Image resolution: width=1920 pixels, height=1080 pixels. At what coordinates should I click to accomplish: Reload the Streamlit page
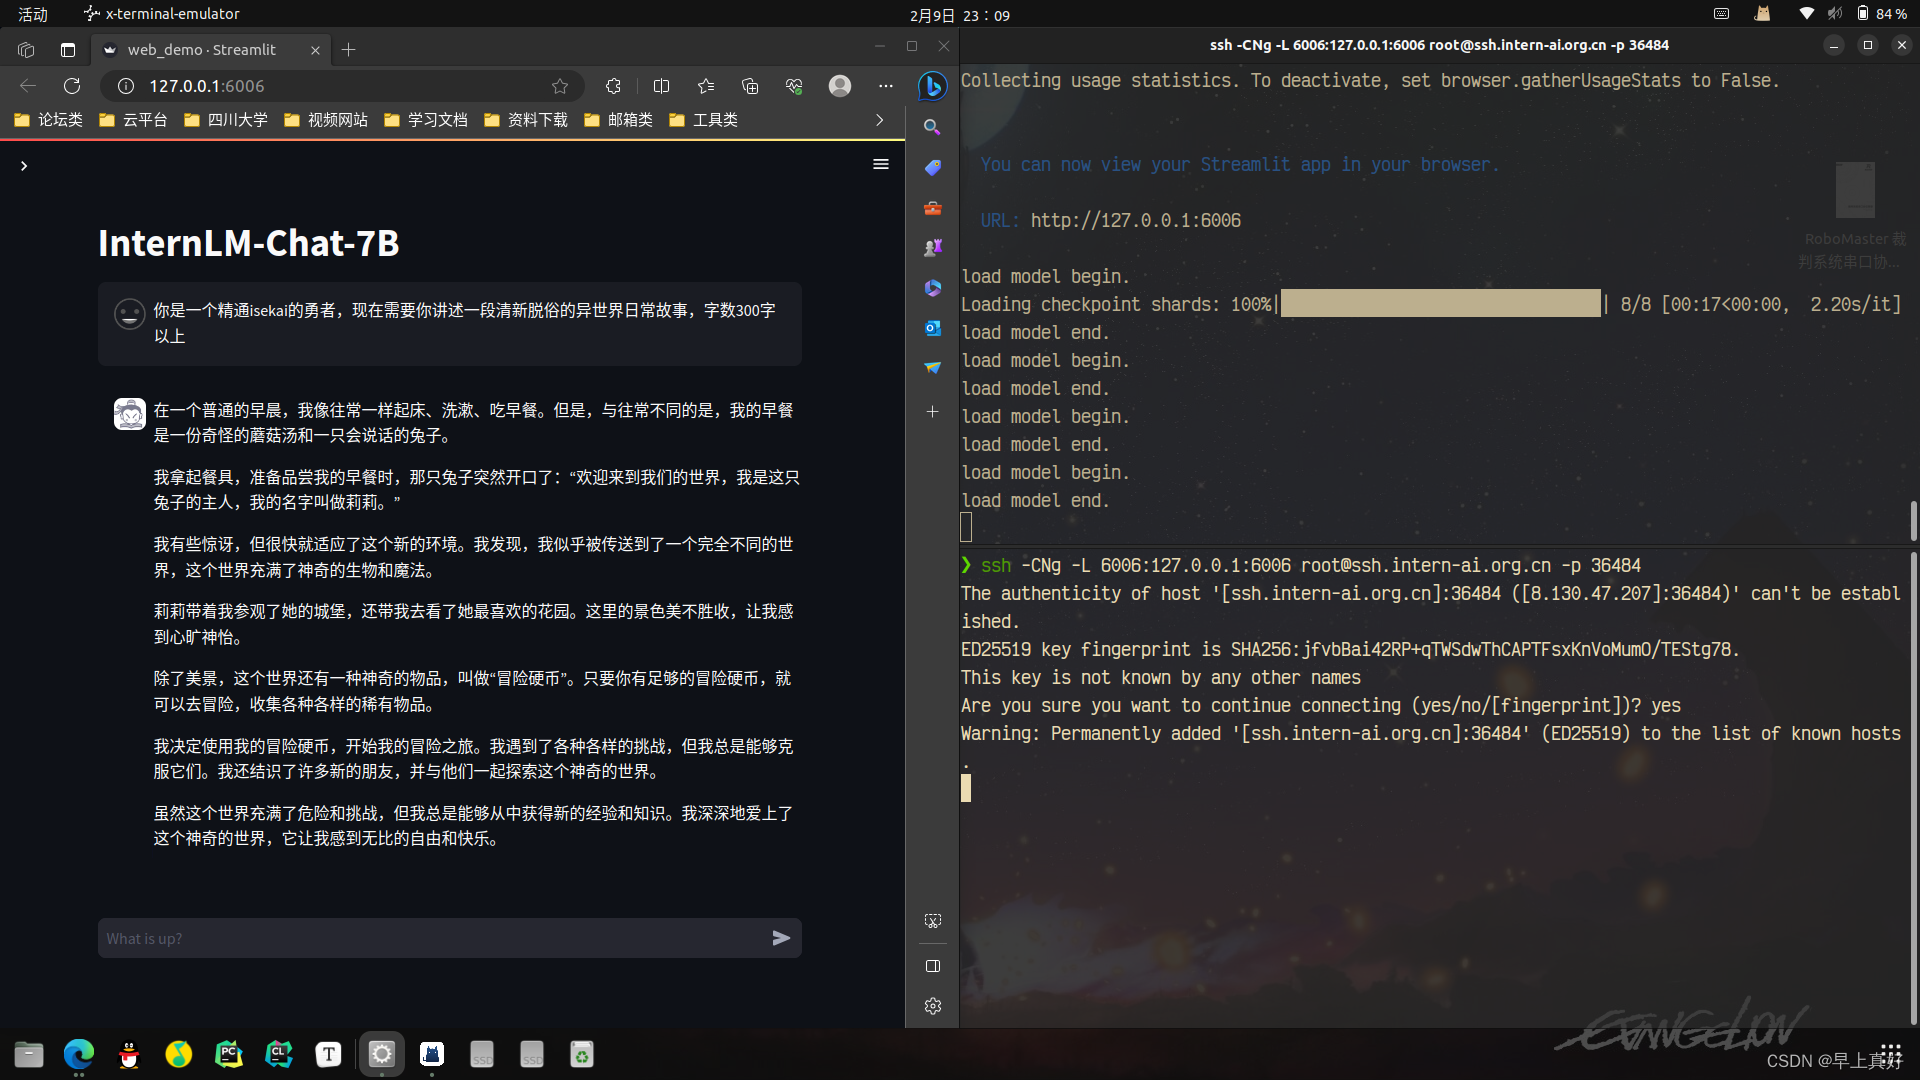[x=72, y=86]
